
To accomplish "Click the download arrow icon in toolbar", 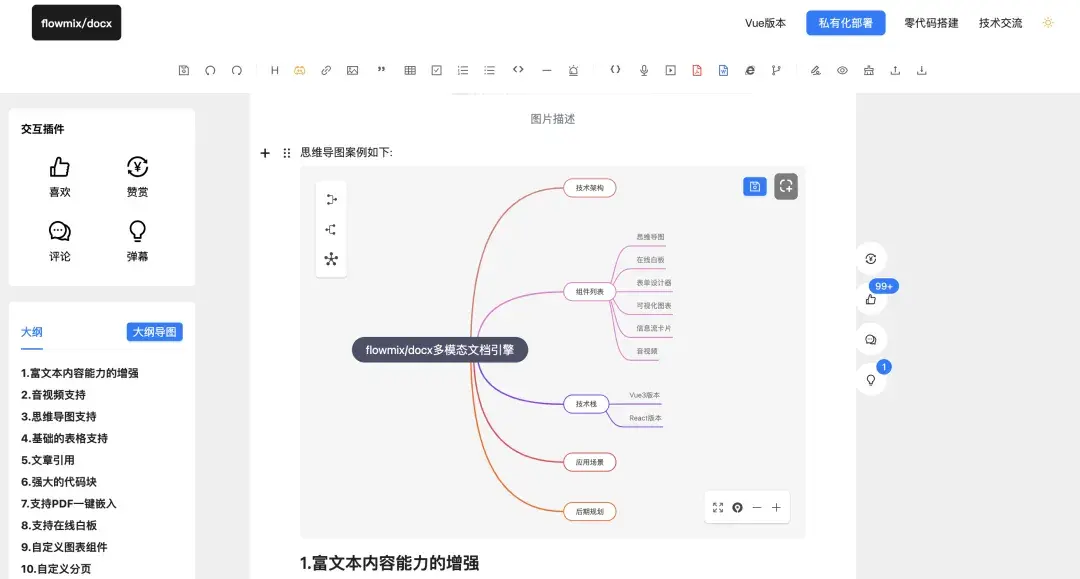I will click(x=922, y=70).
